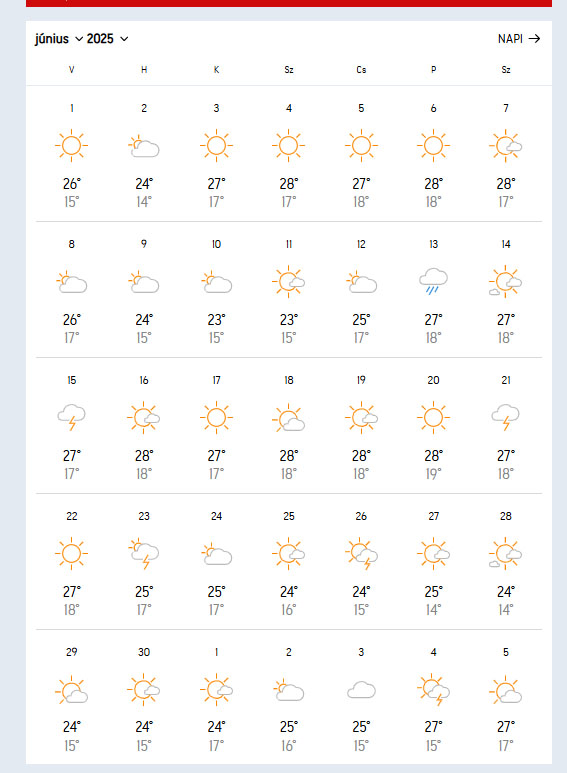Select the thunderstorm icon on June 15
The image size is (567, 773).
tap(71, 418)
